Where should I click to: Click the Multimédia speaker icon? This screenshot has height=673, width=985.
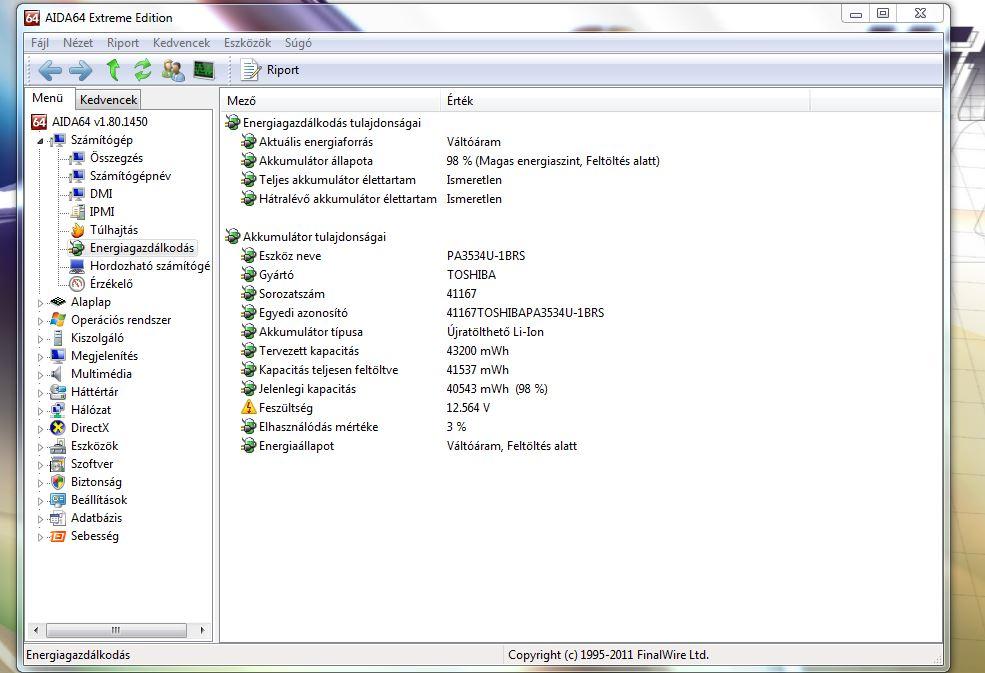pos(58,374)
